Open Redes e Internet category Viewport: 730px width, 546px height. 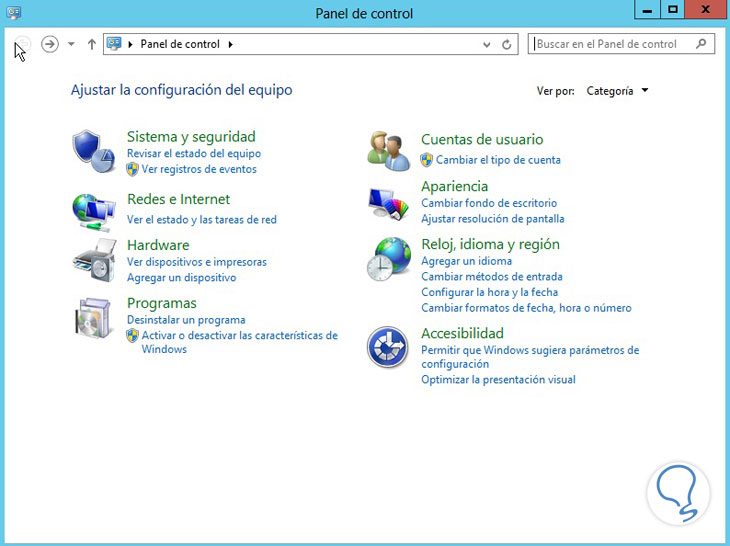(x=178, y=199)
